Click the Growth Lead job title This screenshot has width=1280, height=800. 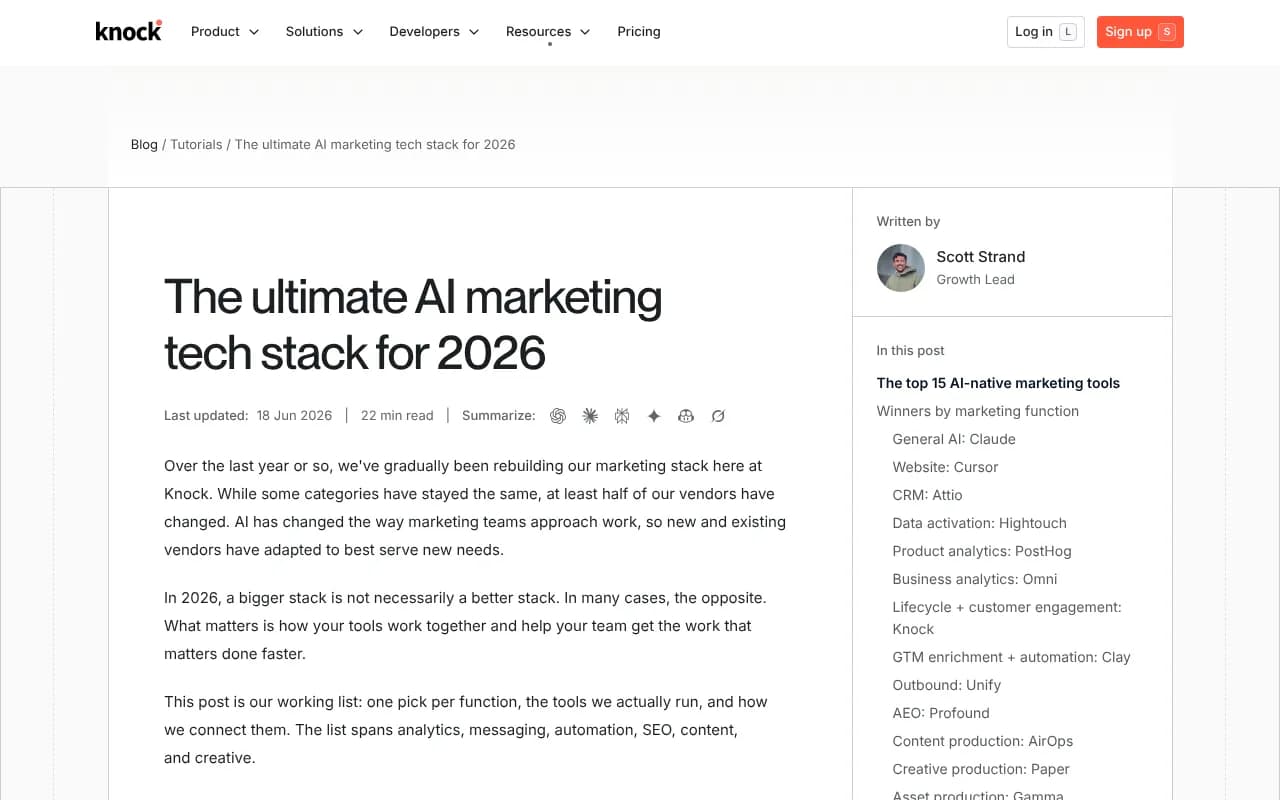[x=976, y=280]
